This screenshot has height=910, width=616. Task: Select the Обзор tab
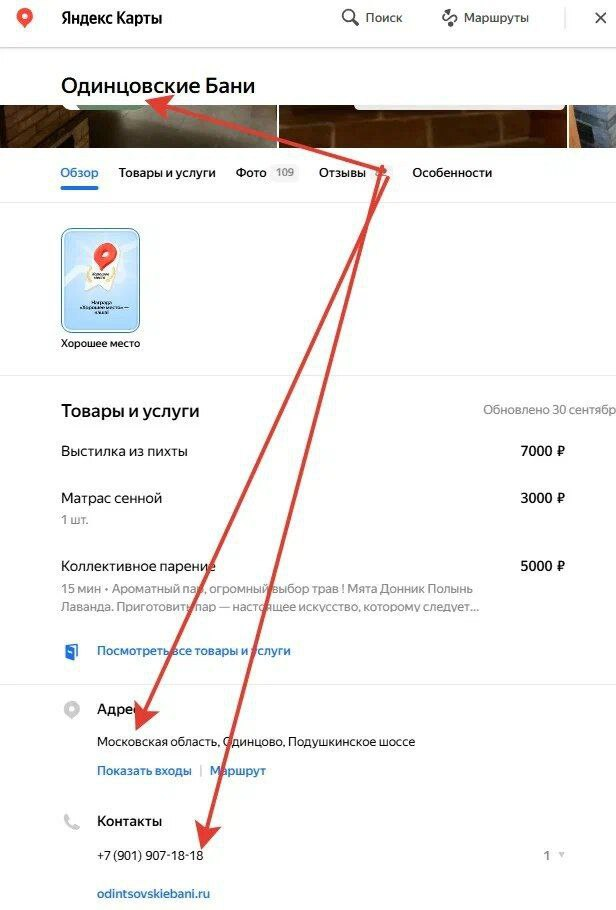80,172
